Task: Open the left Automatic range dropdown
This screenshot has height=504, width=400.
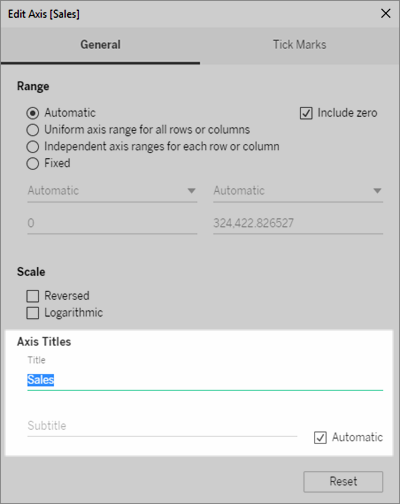Action: pos(112,191)
